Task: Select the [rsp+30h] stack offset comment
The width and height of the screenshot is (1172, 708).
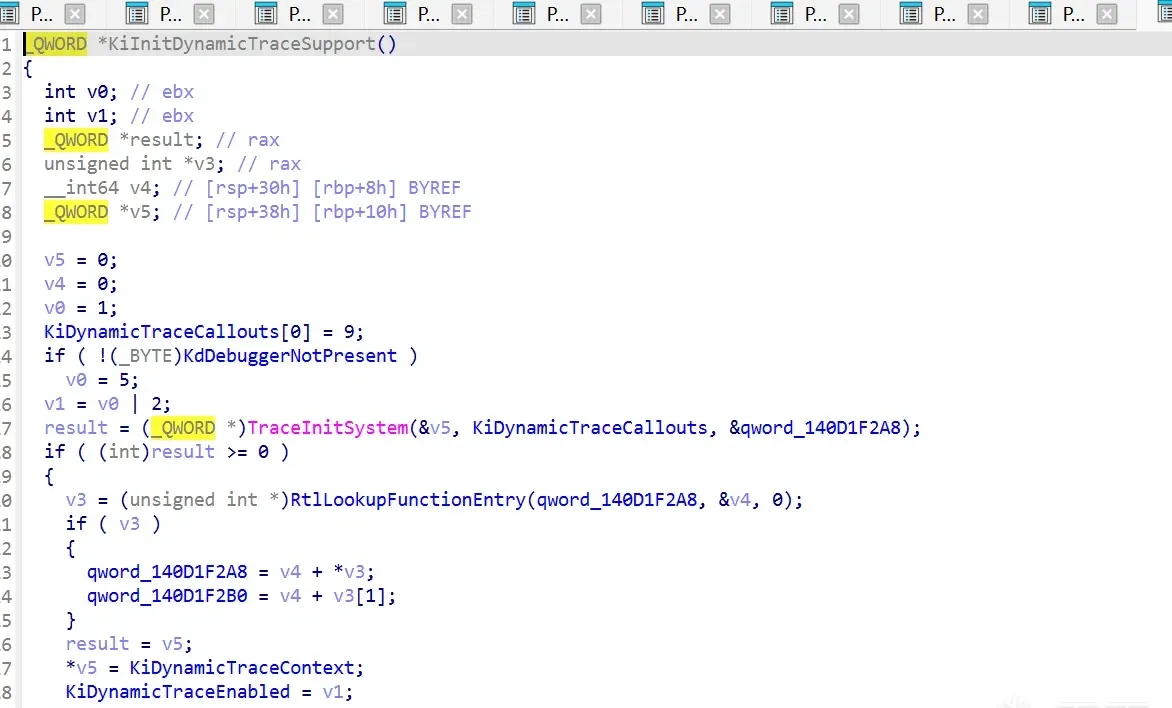Action: (x=253, y=188)
